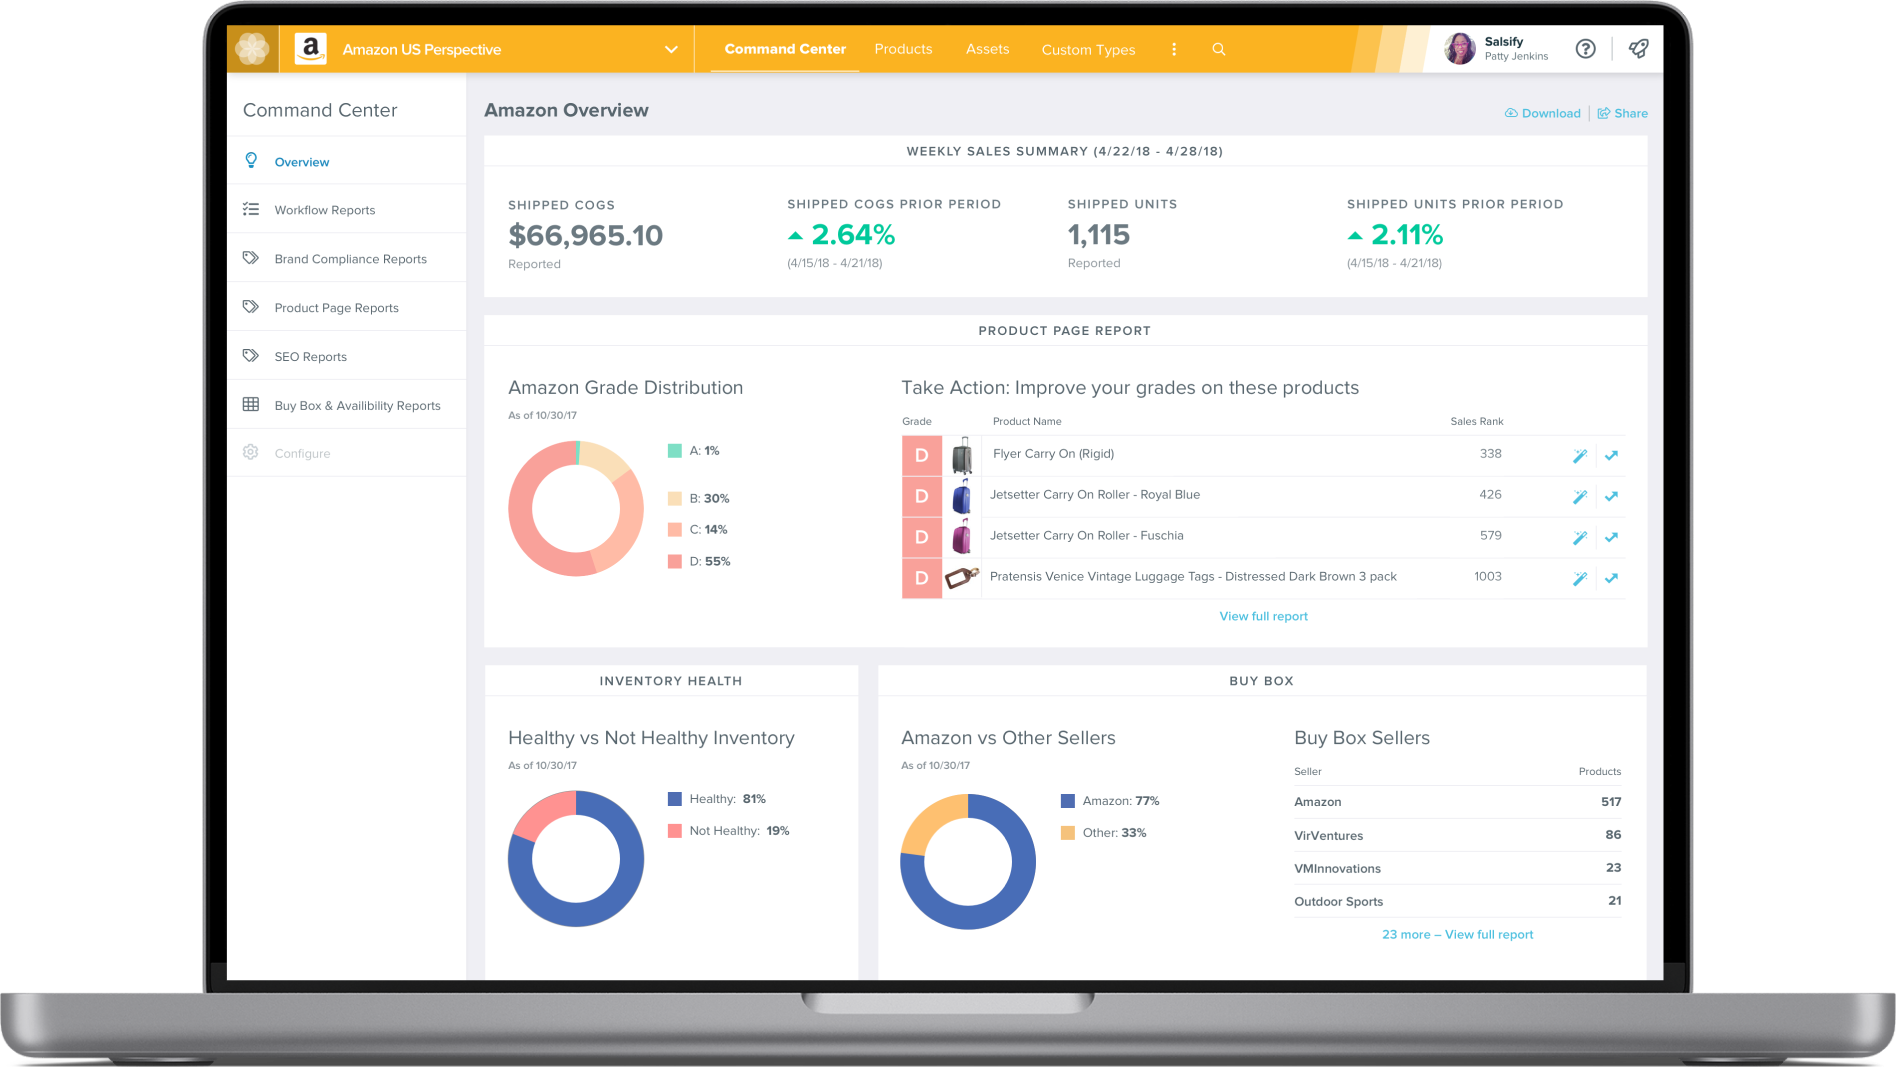Viewport: 1896px width, 1067px height.
Task: Select the VMInnovations seller row
Action: click(x=1457, y=868)
